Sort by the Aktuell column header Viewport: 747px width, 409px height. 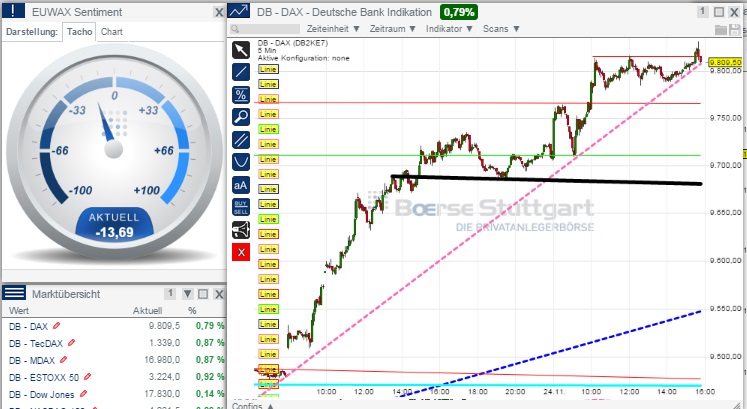(x=147, y=310)
